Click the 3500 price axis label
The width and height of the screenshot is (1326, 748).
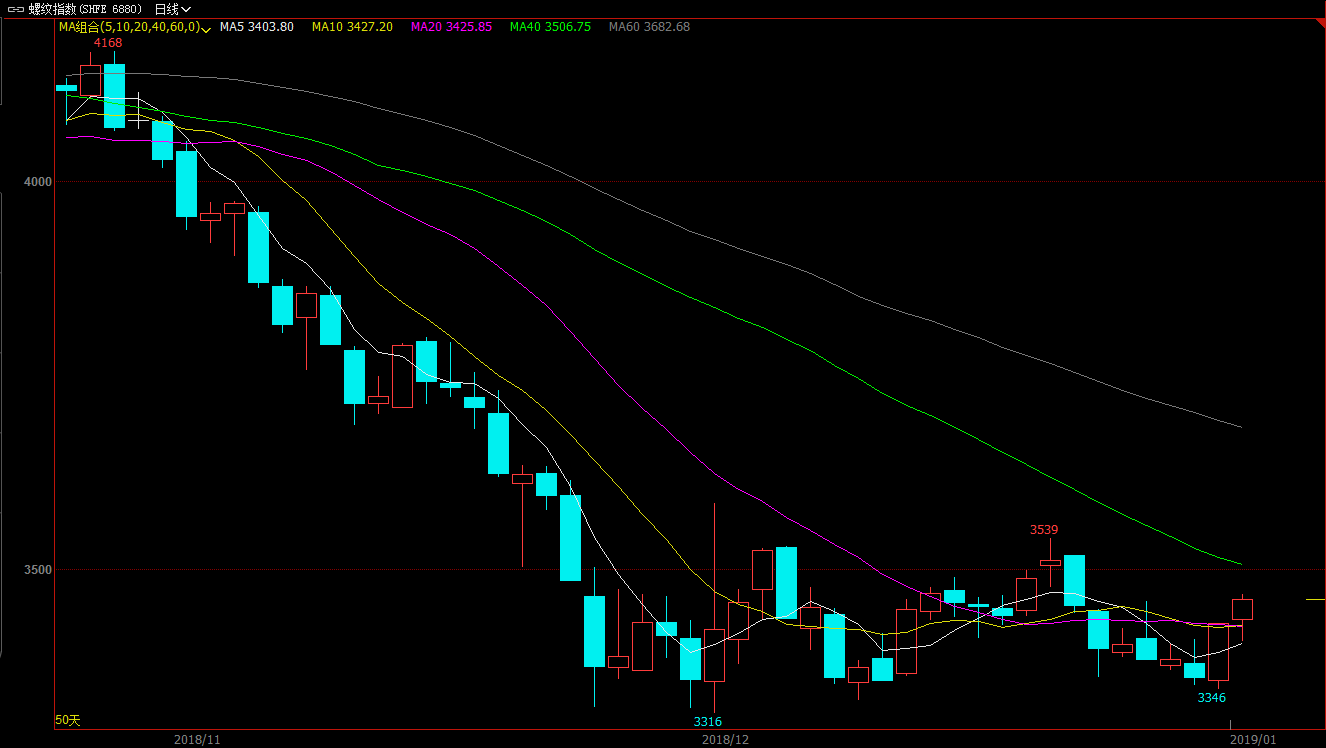coord(39,569)
